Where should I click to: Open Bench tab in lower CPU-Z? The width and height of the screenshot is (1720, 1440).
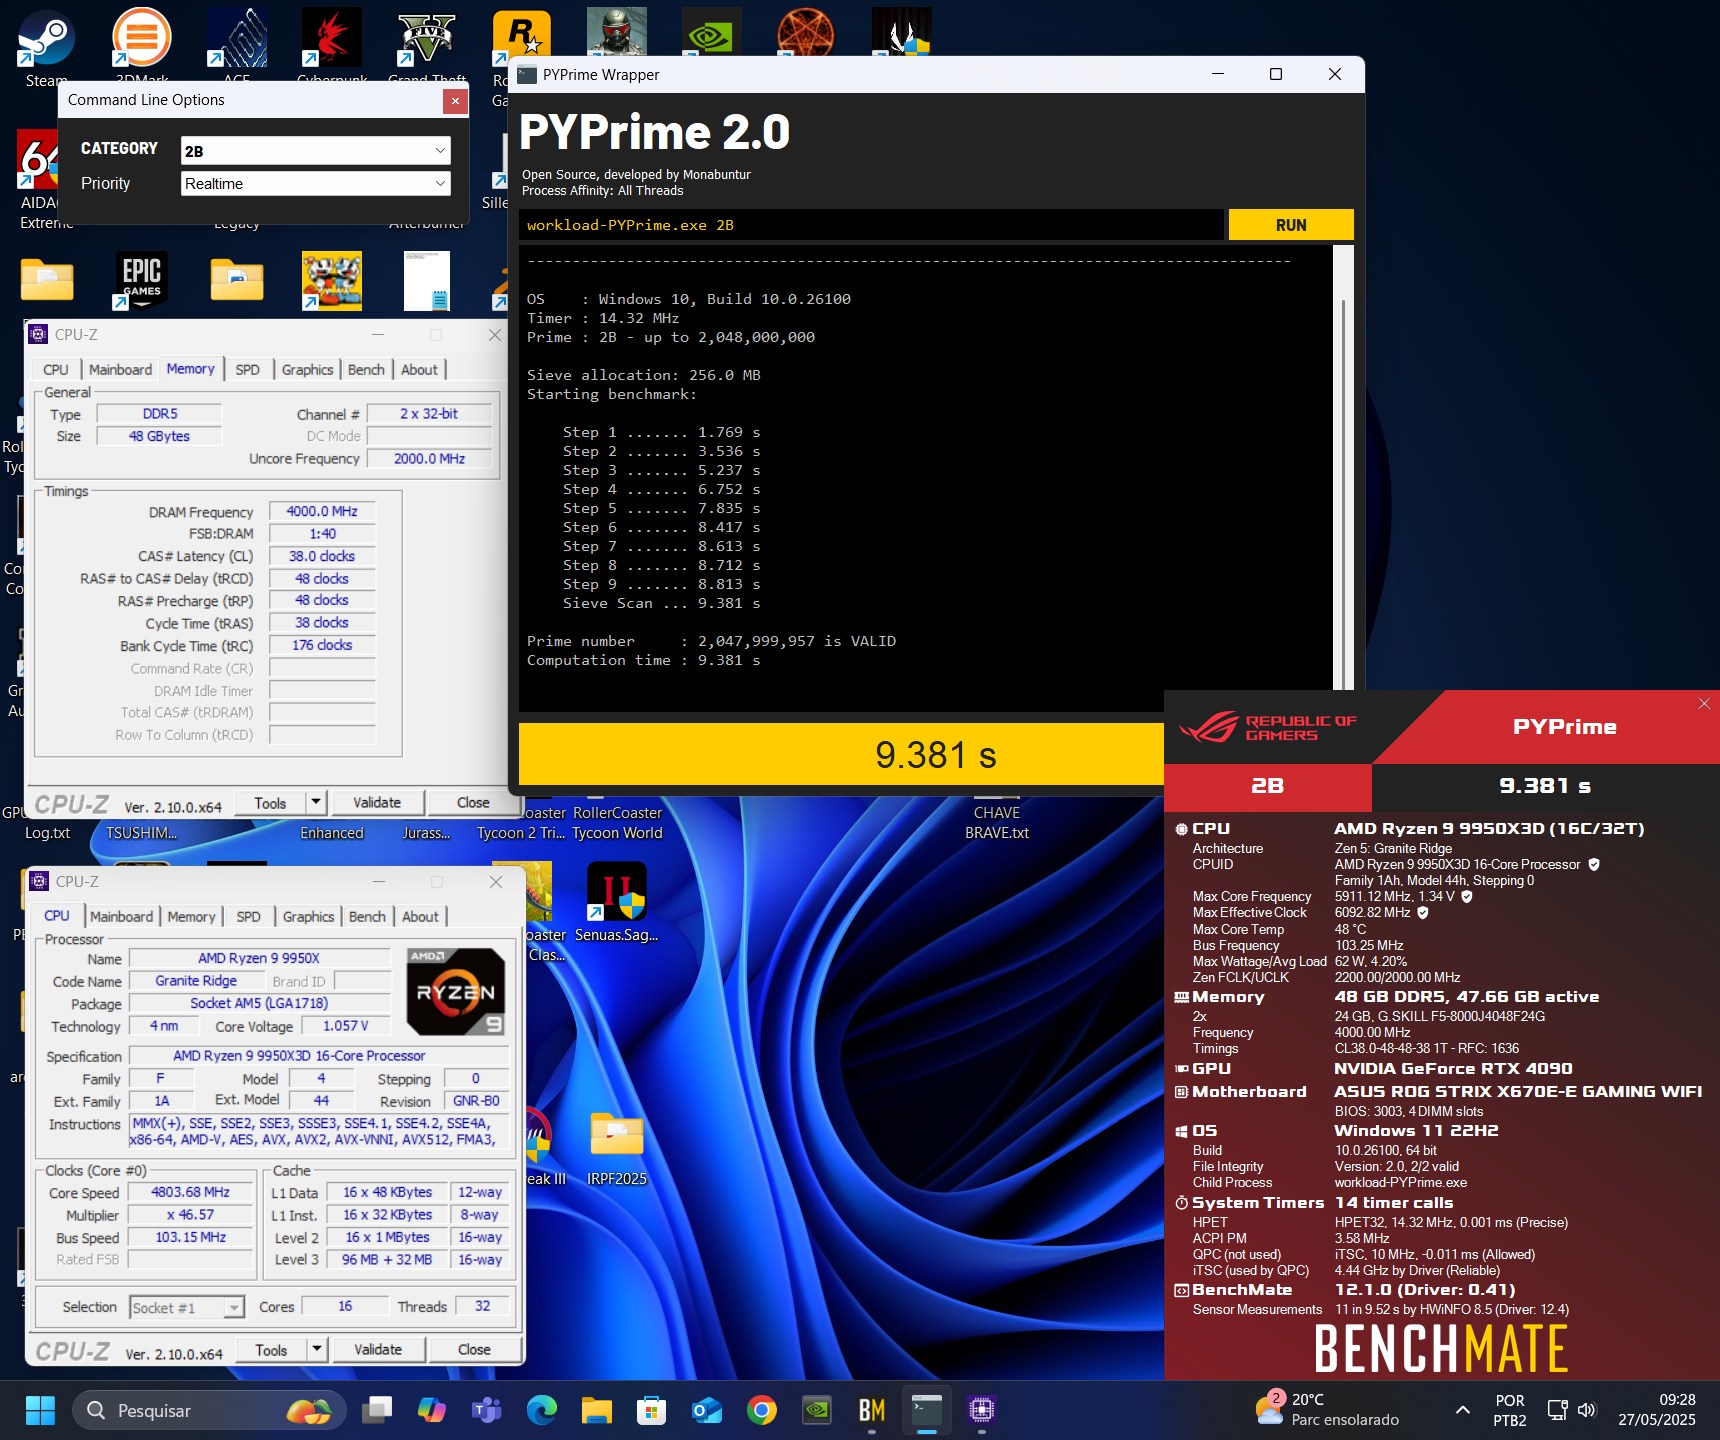(x=367, y=916)
